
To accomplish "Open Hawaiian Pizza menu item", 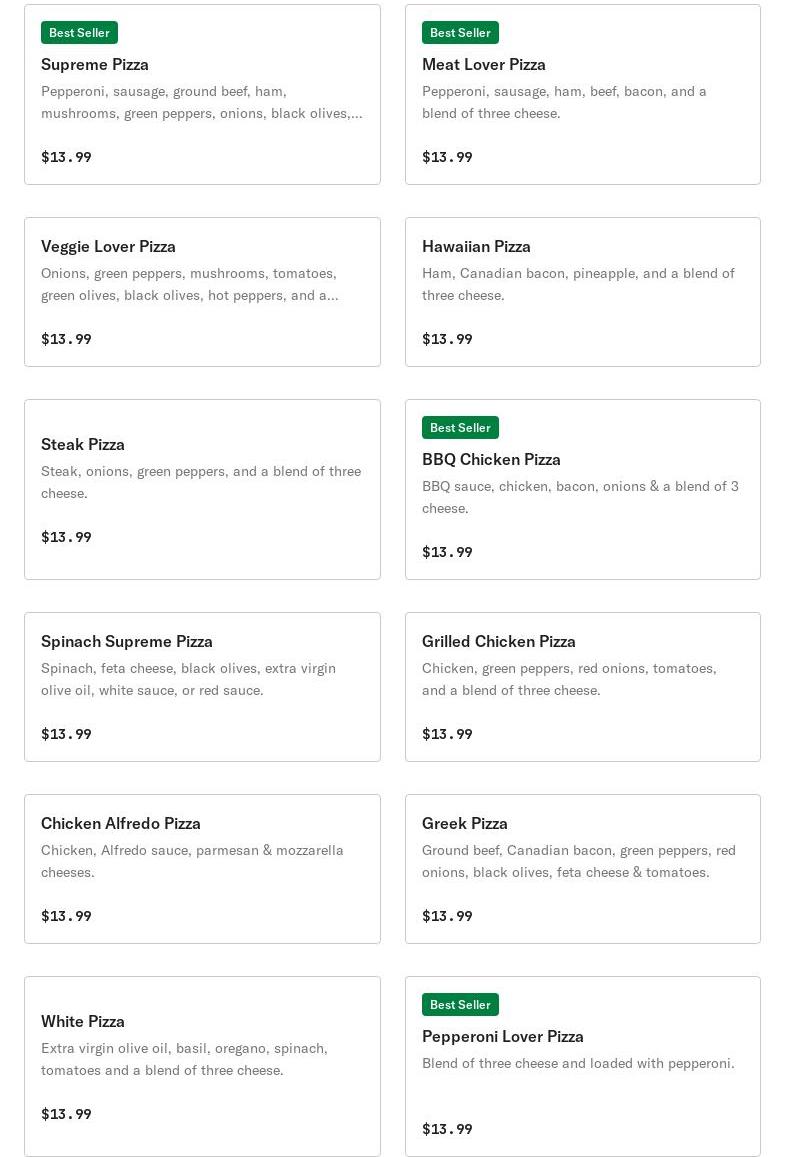I will [x=476, y=246].
